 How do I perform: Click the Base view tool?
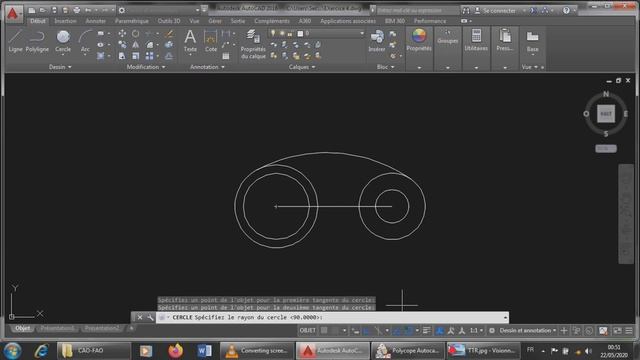coord(532,41)
